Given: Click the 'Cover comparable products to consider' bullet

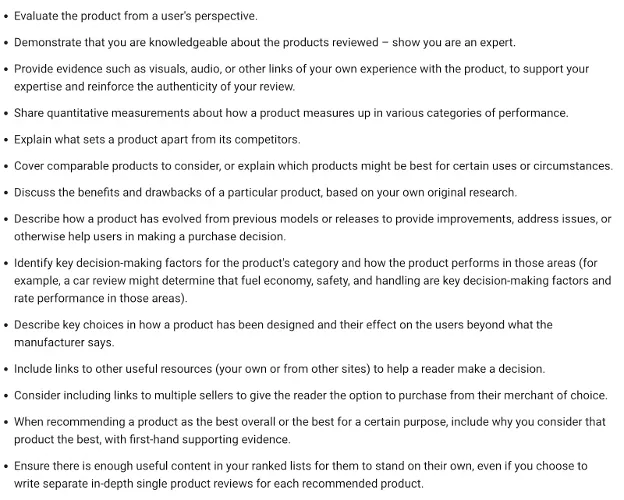Looking at the screenshot, I should pyautogui.click(x=314, y=166).
